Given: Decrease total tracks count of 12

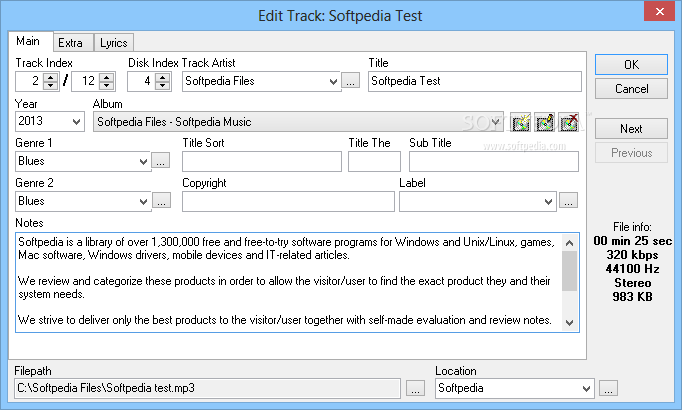Looking at the screenshot, I should point(107,85).
